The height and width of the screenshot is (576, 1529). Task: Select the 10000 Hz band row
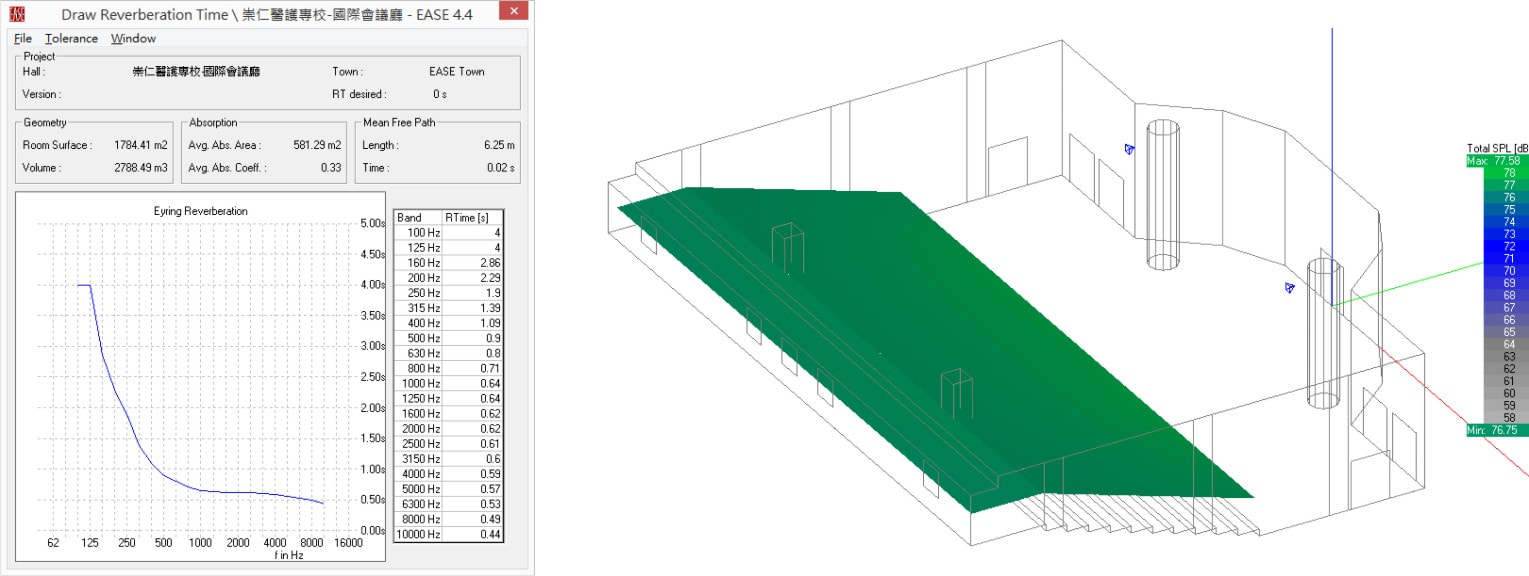click(x=449, y=534)
